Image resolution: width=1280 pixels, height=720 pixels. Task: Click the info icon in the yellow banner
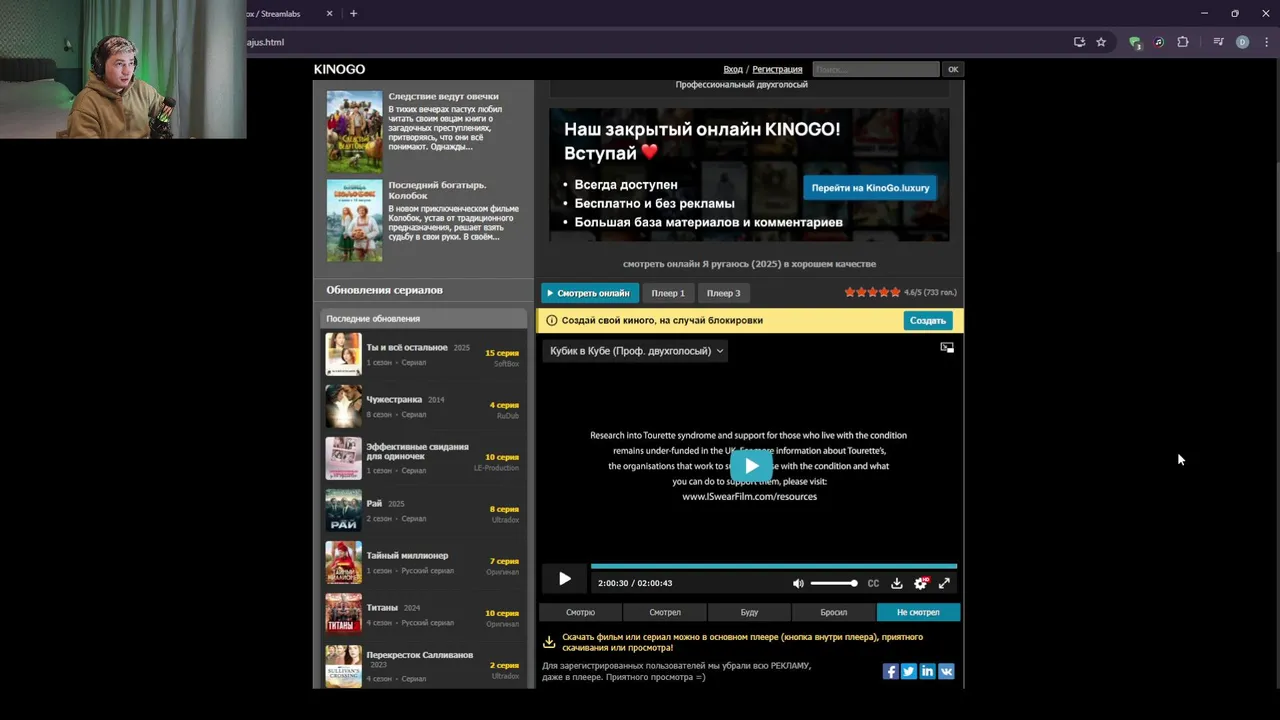(x=552, y=321)
